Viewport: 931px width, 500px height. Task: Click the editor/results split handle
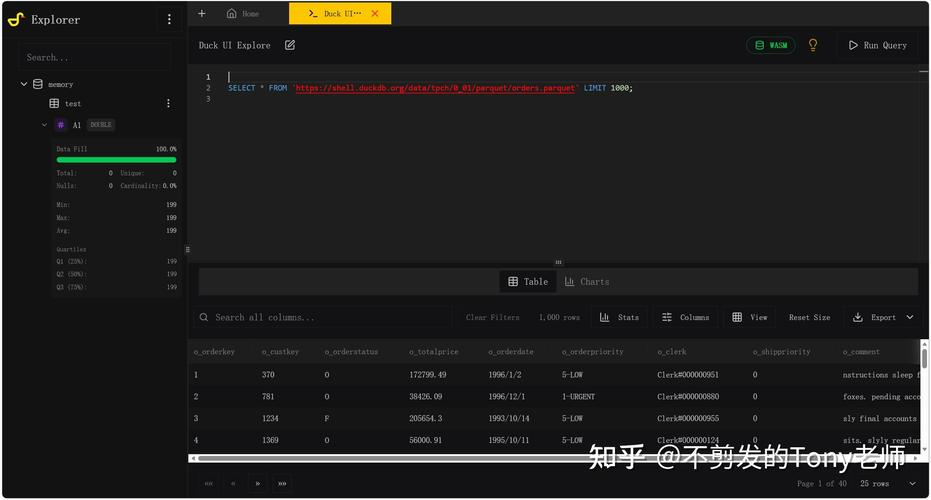(x=558, y=262)
